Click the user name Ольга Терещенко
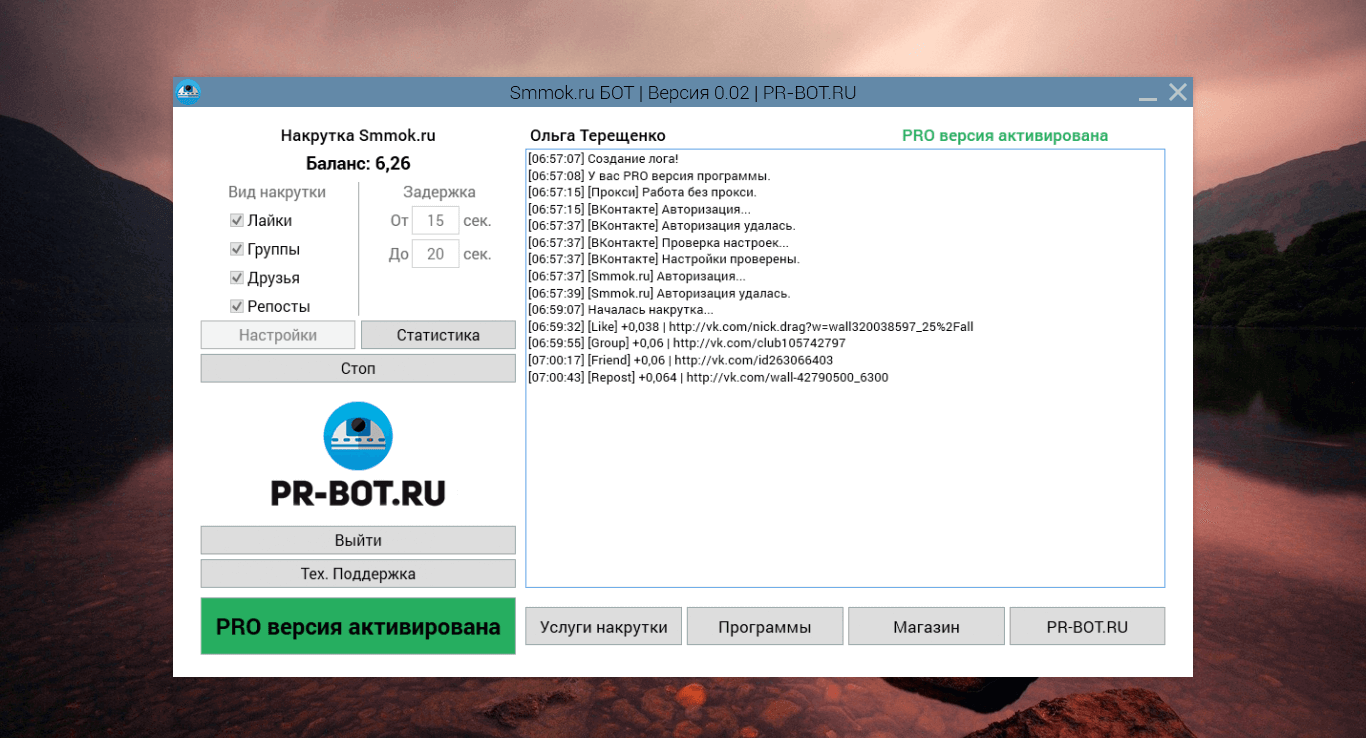The image size is (1366, 738). pyautogui.click(x=598, y=136)
